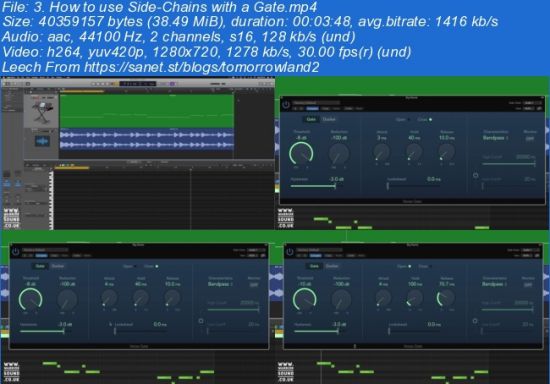The height and width of the screenshot is (384, 550).
Task: Click highlighted Compare button on gate with 100 ms hold
Action: tap(315, 256)
